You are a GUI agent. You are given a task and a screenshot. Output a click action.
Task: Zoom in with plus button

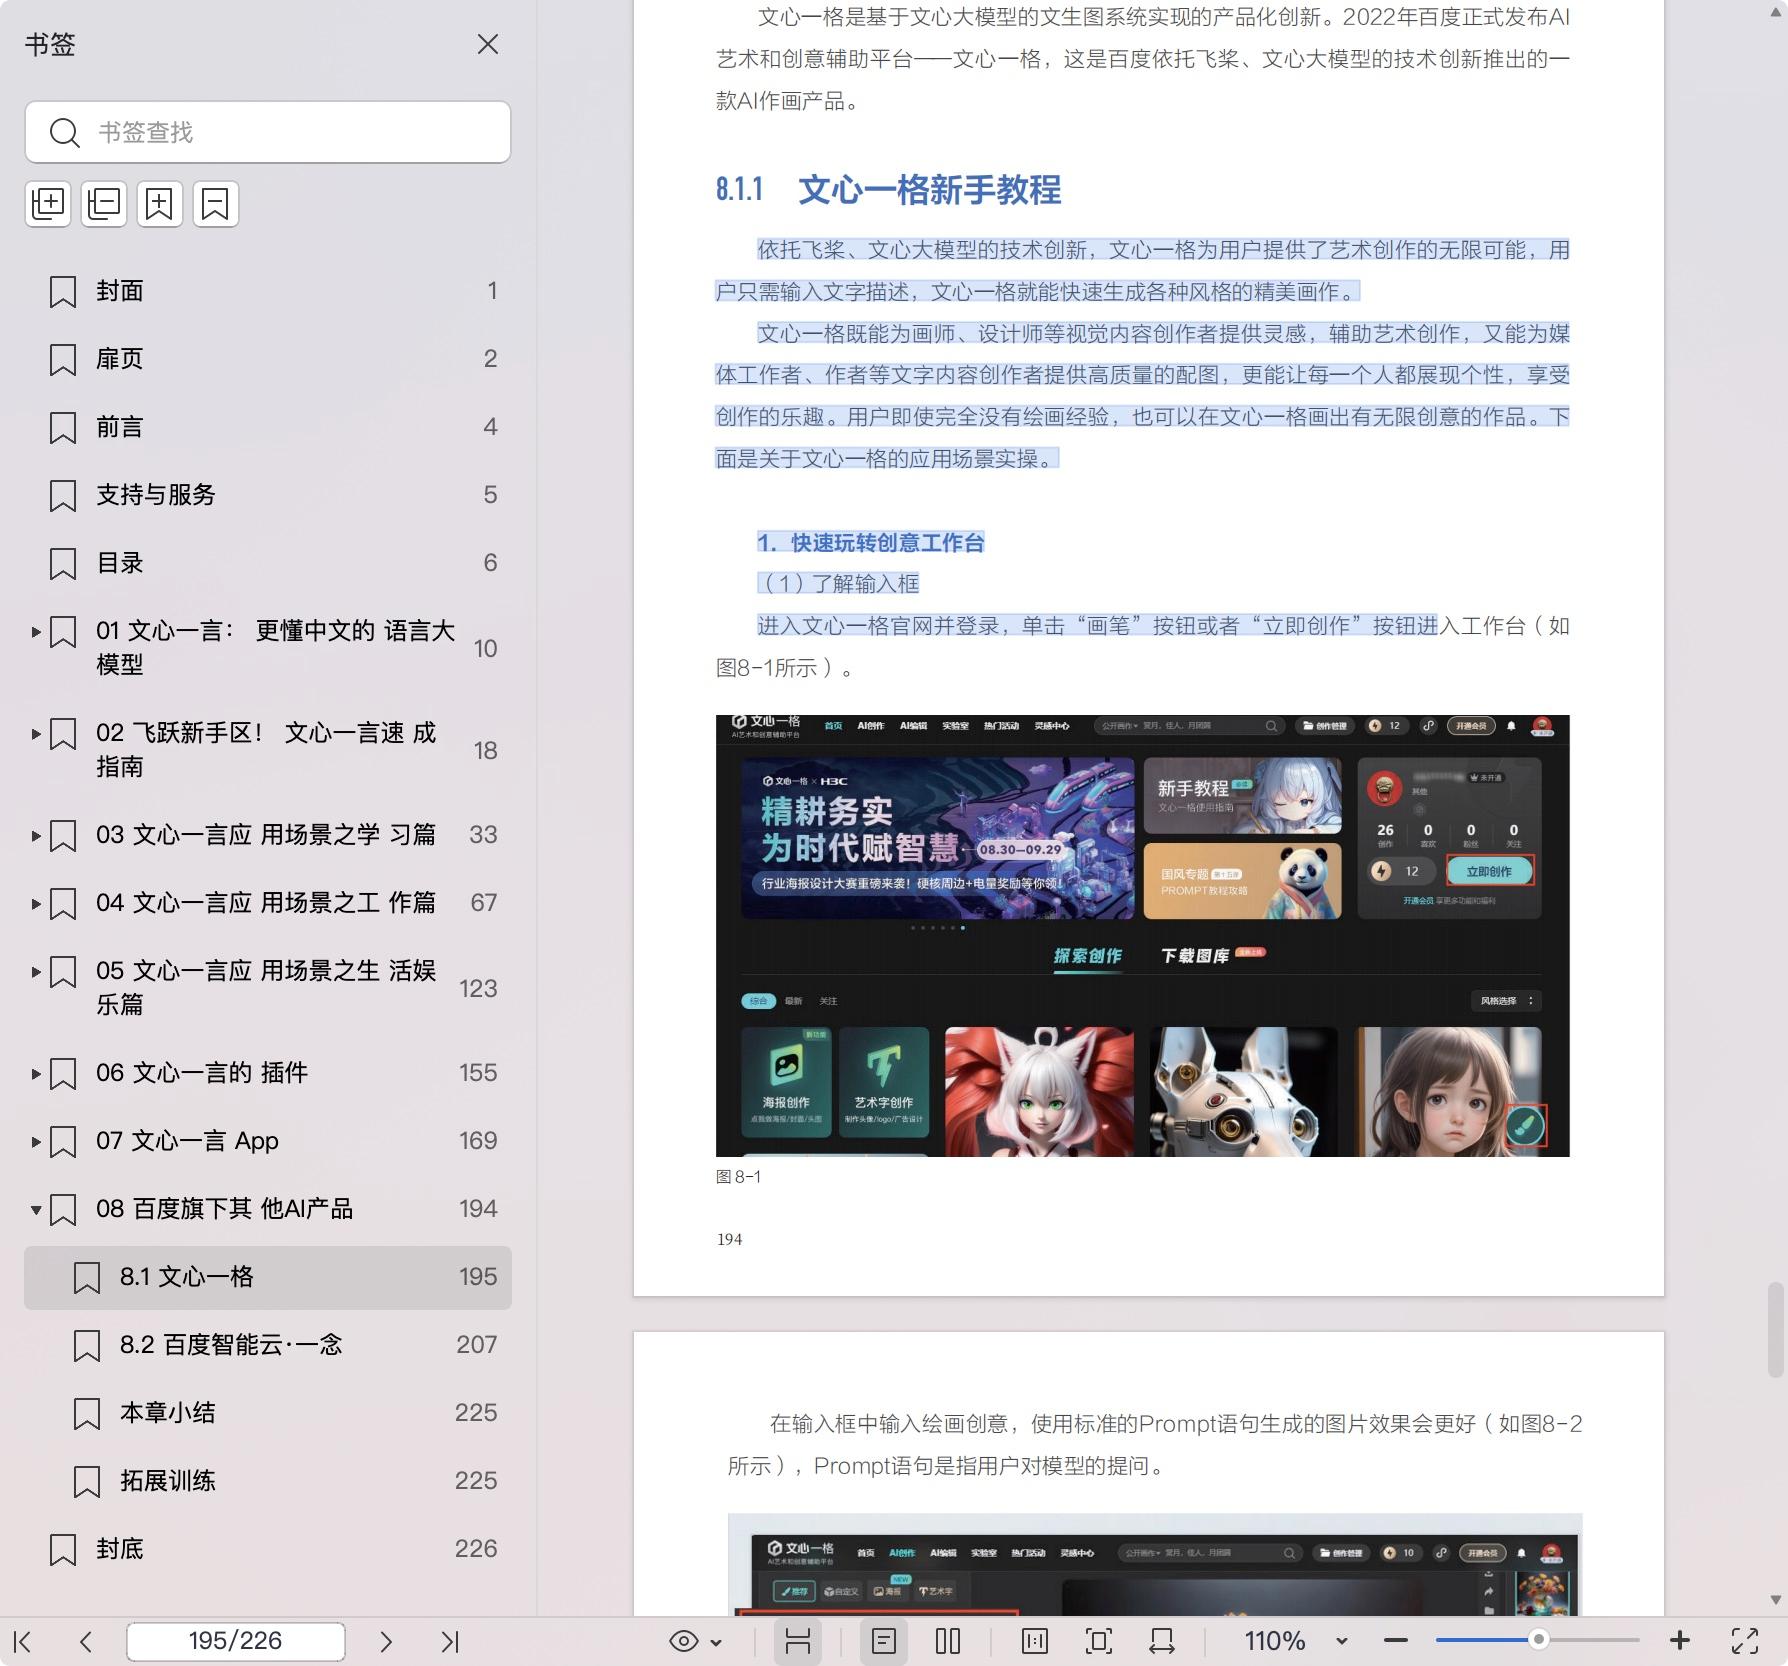[x=1680, y=1641]
